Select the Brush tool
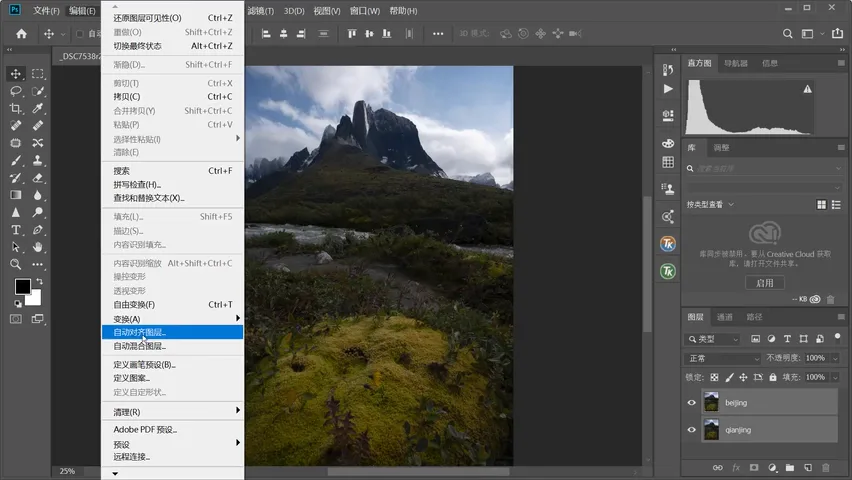 [x=16, y=160]
